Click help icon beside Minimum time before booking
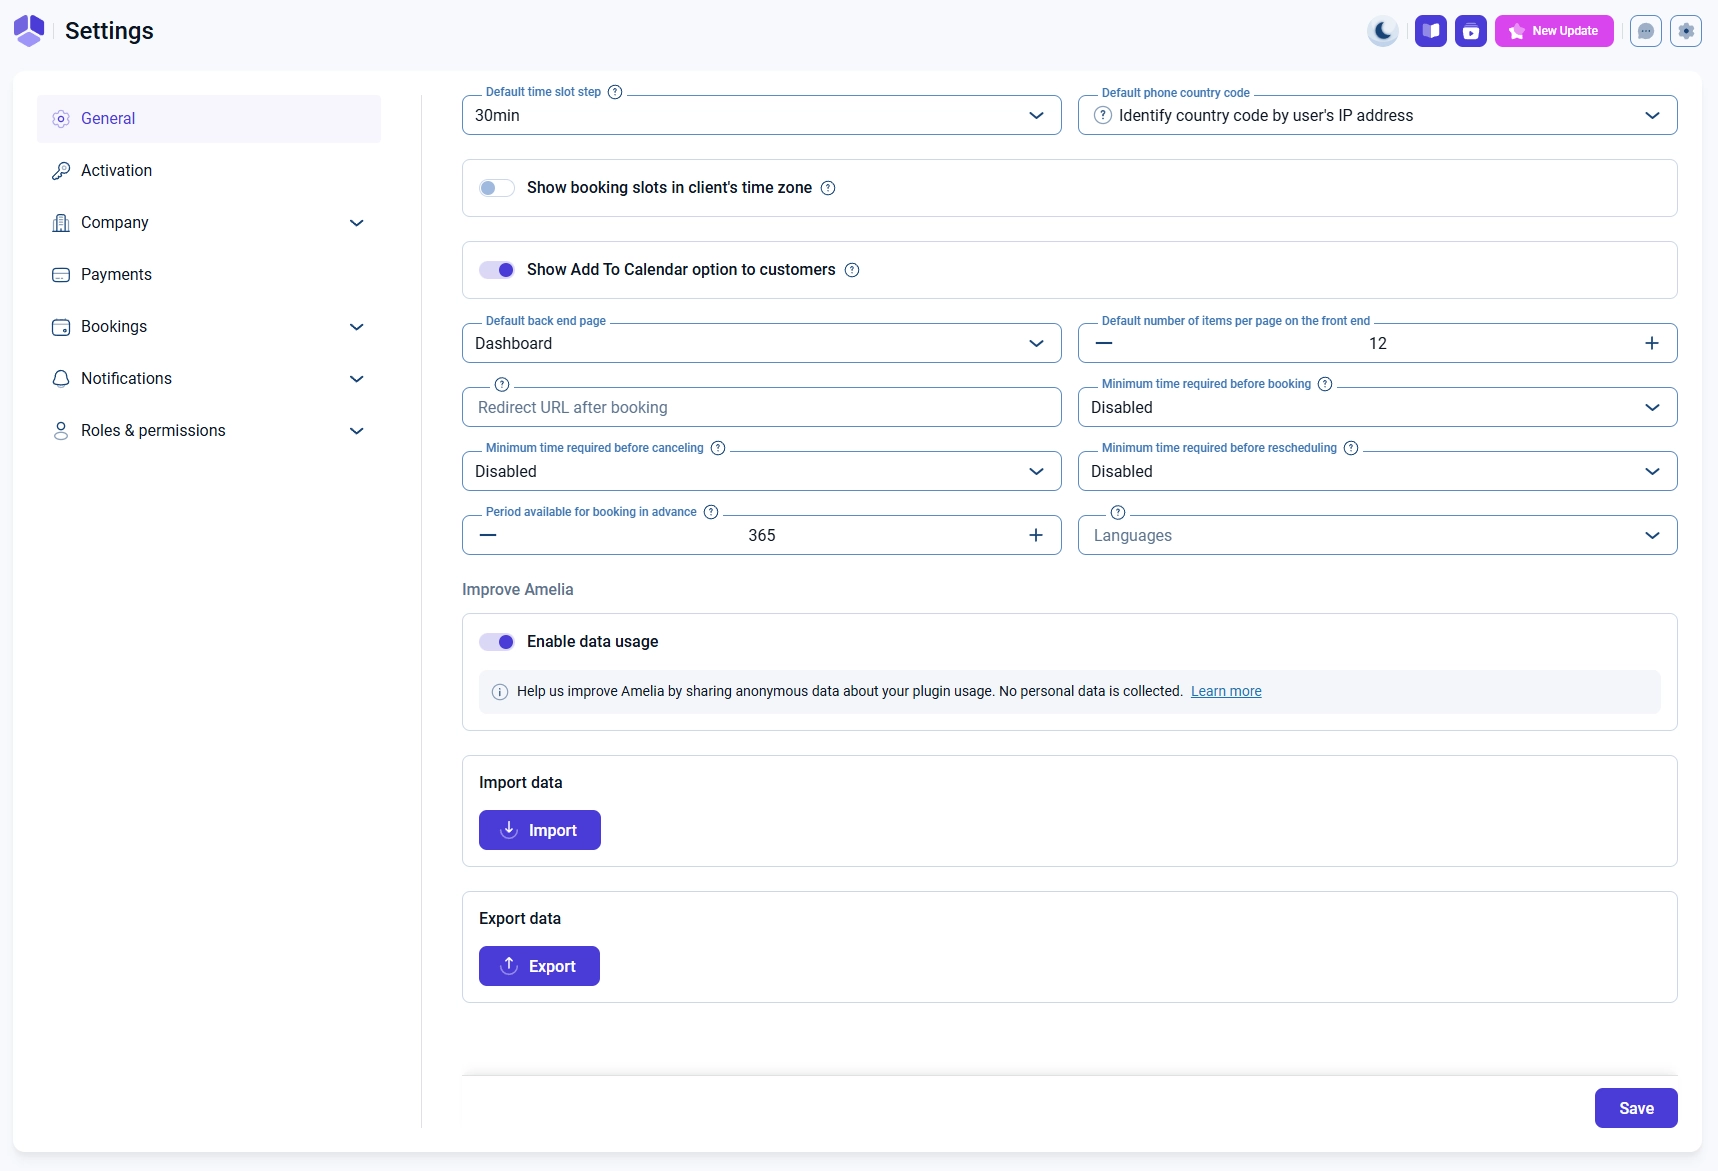 tap(1325, 384)
